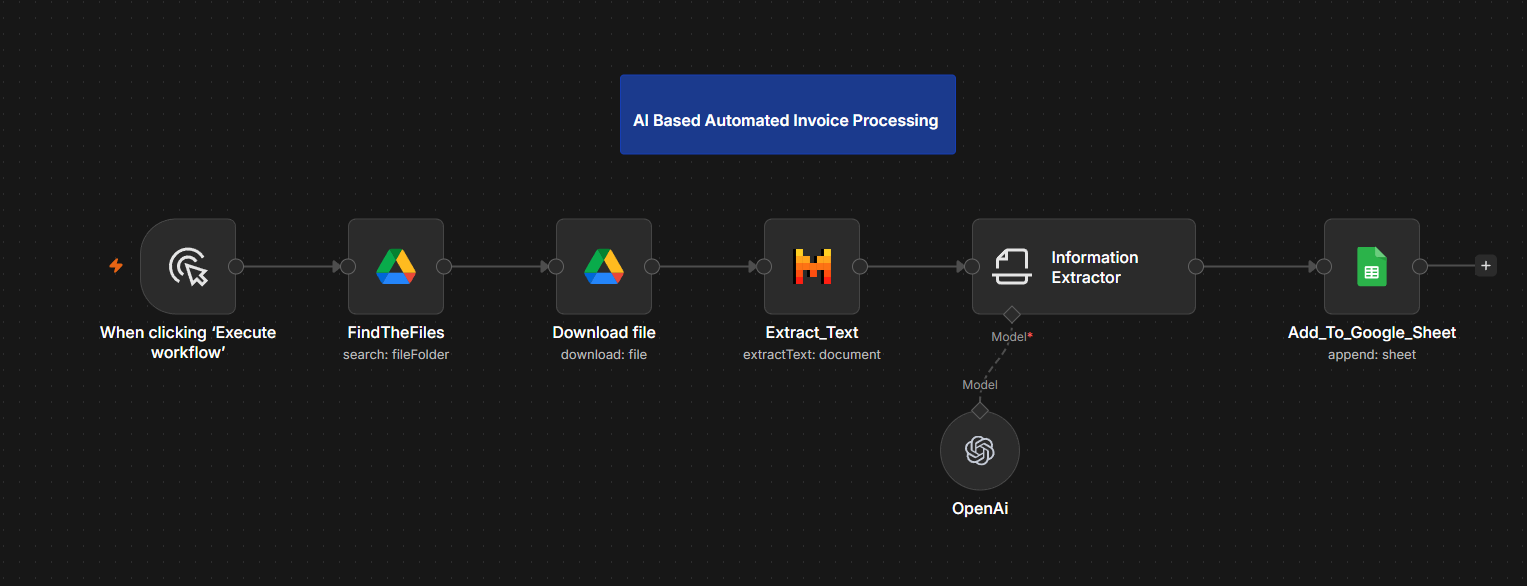The height and width of the screenshot is (586, 1527).
Task: Click the 'When clicking 'Execute workflow'' label
Action: [x=188, y=342]
